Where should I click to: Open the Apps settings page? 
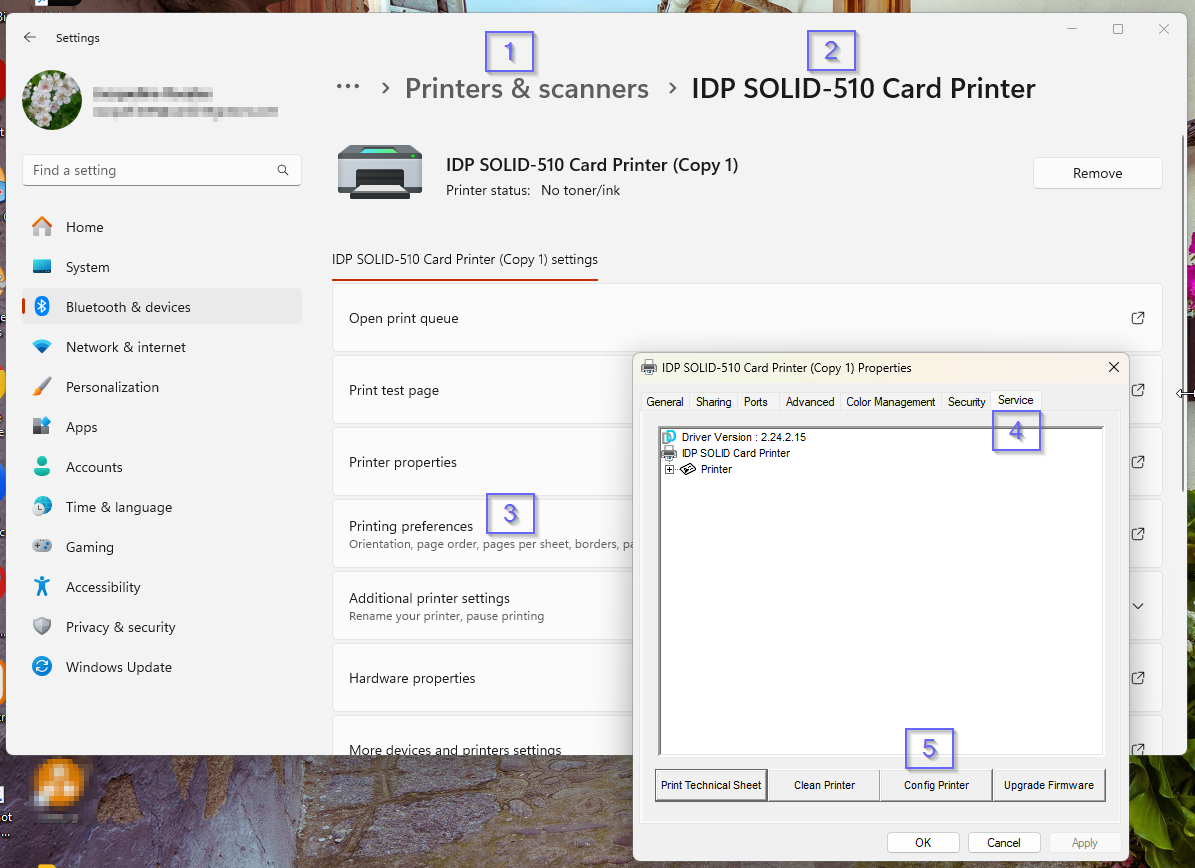[x=162, y=427]
